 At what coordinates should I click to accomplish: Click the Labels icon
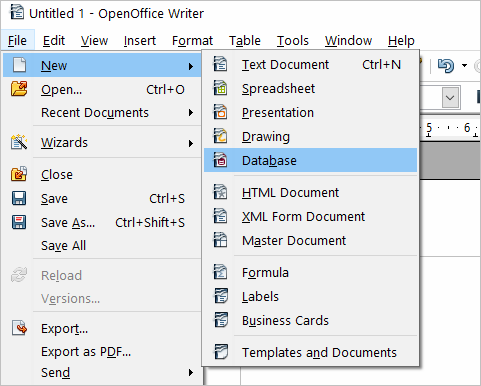point(220,296)
